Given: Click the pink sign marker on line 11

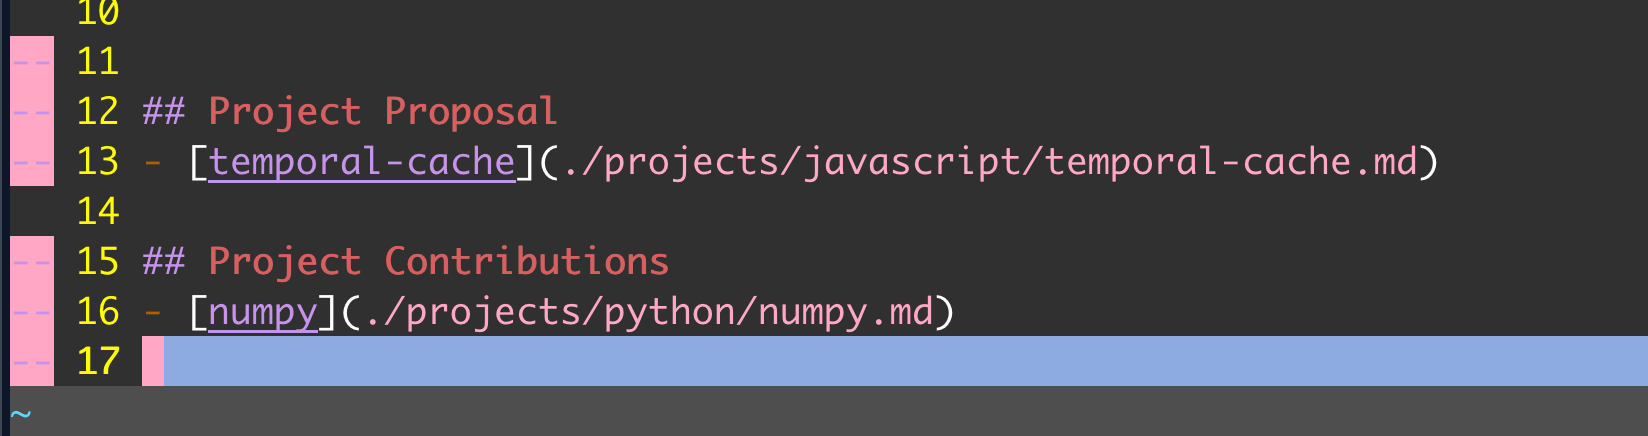Looking at the screenshot, I should [32, 61].
